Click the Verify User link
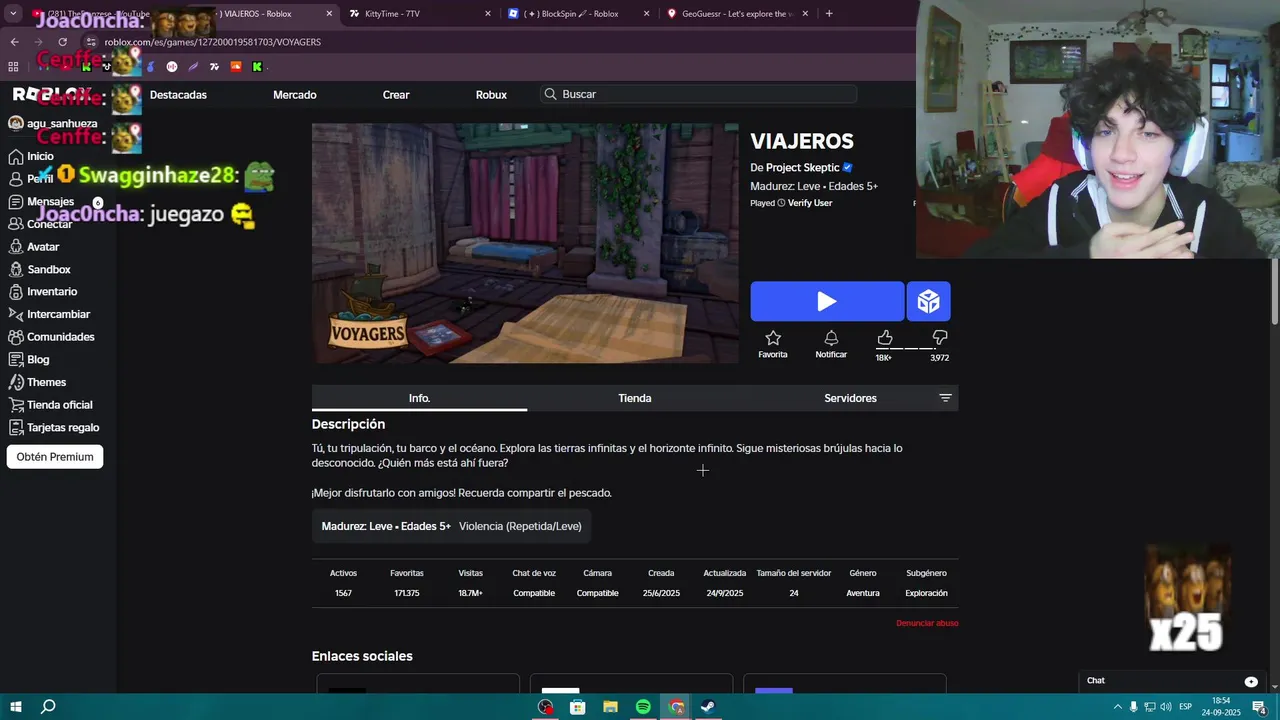 click(809, 203)
